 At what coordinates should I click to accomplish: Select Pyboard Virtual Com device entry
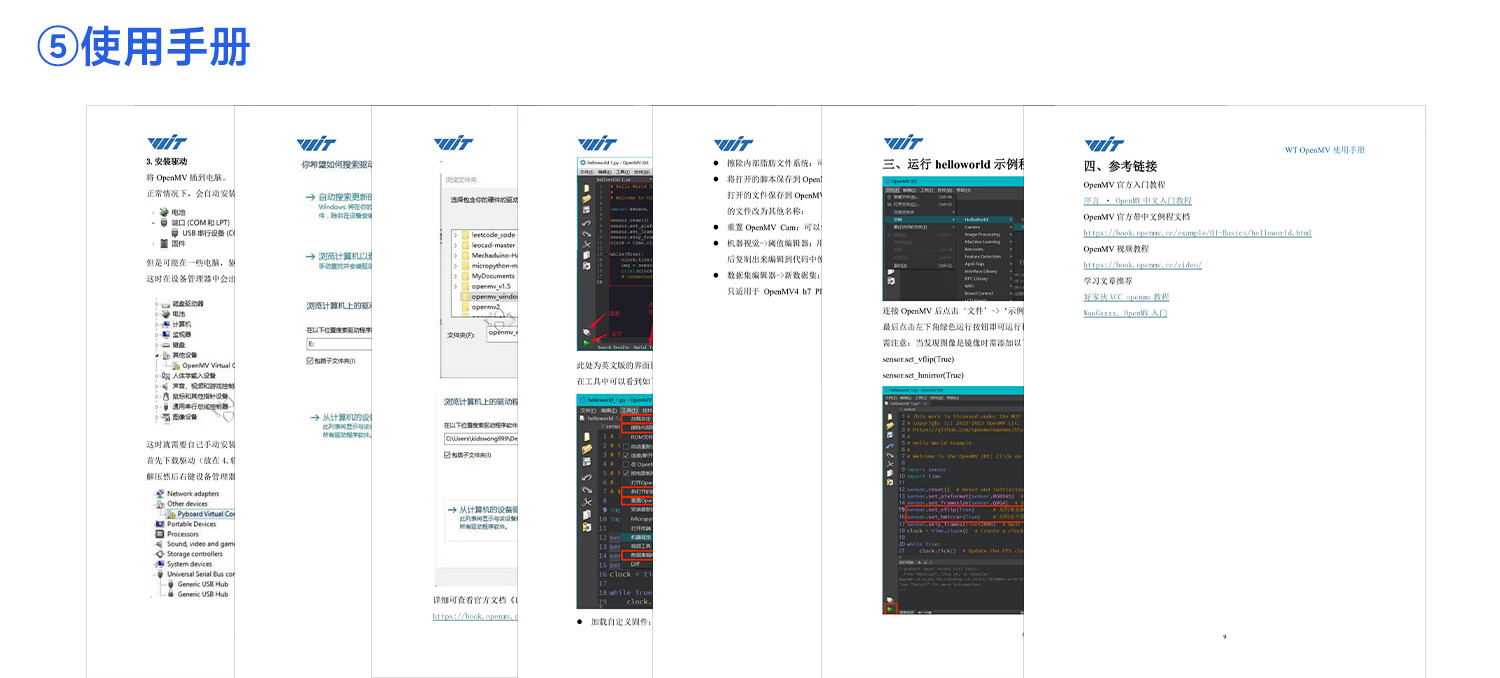point(205,514)
